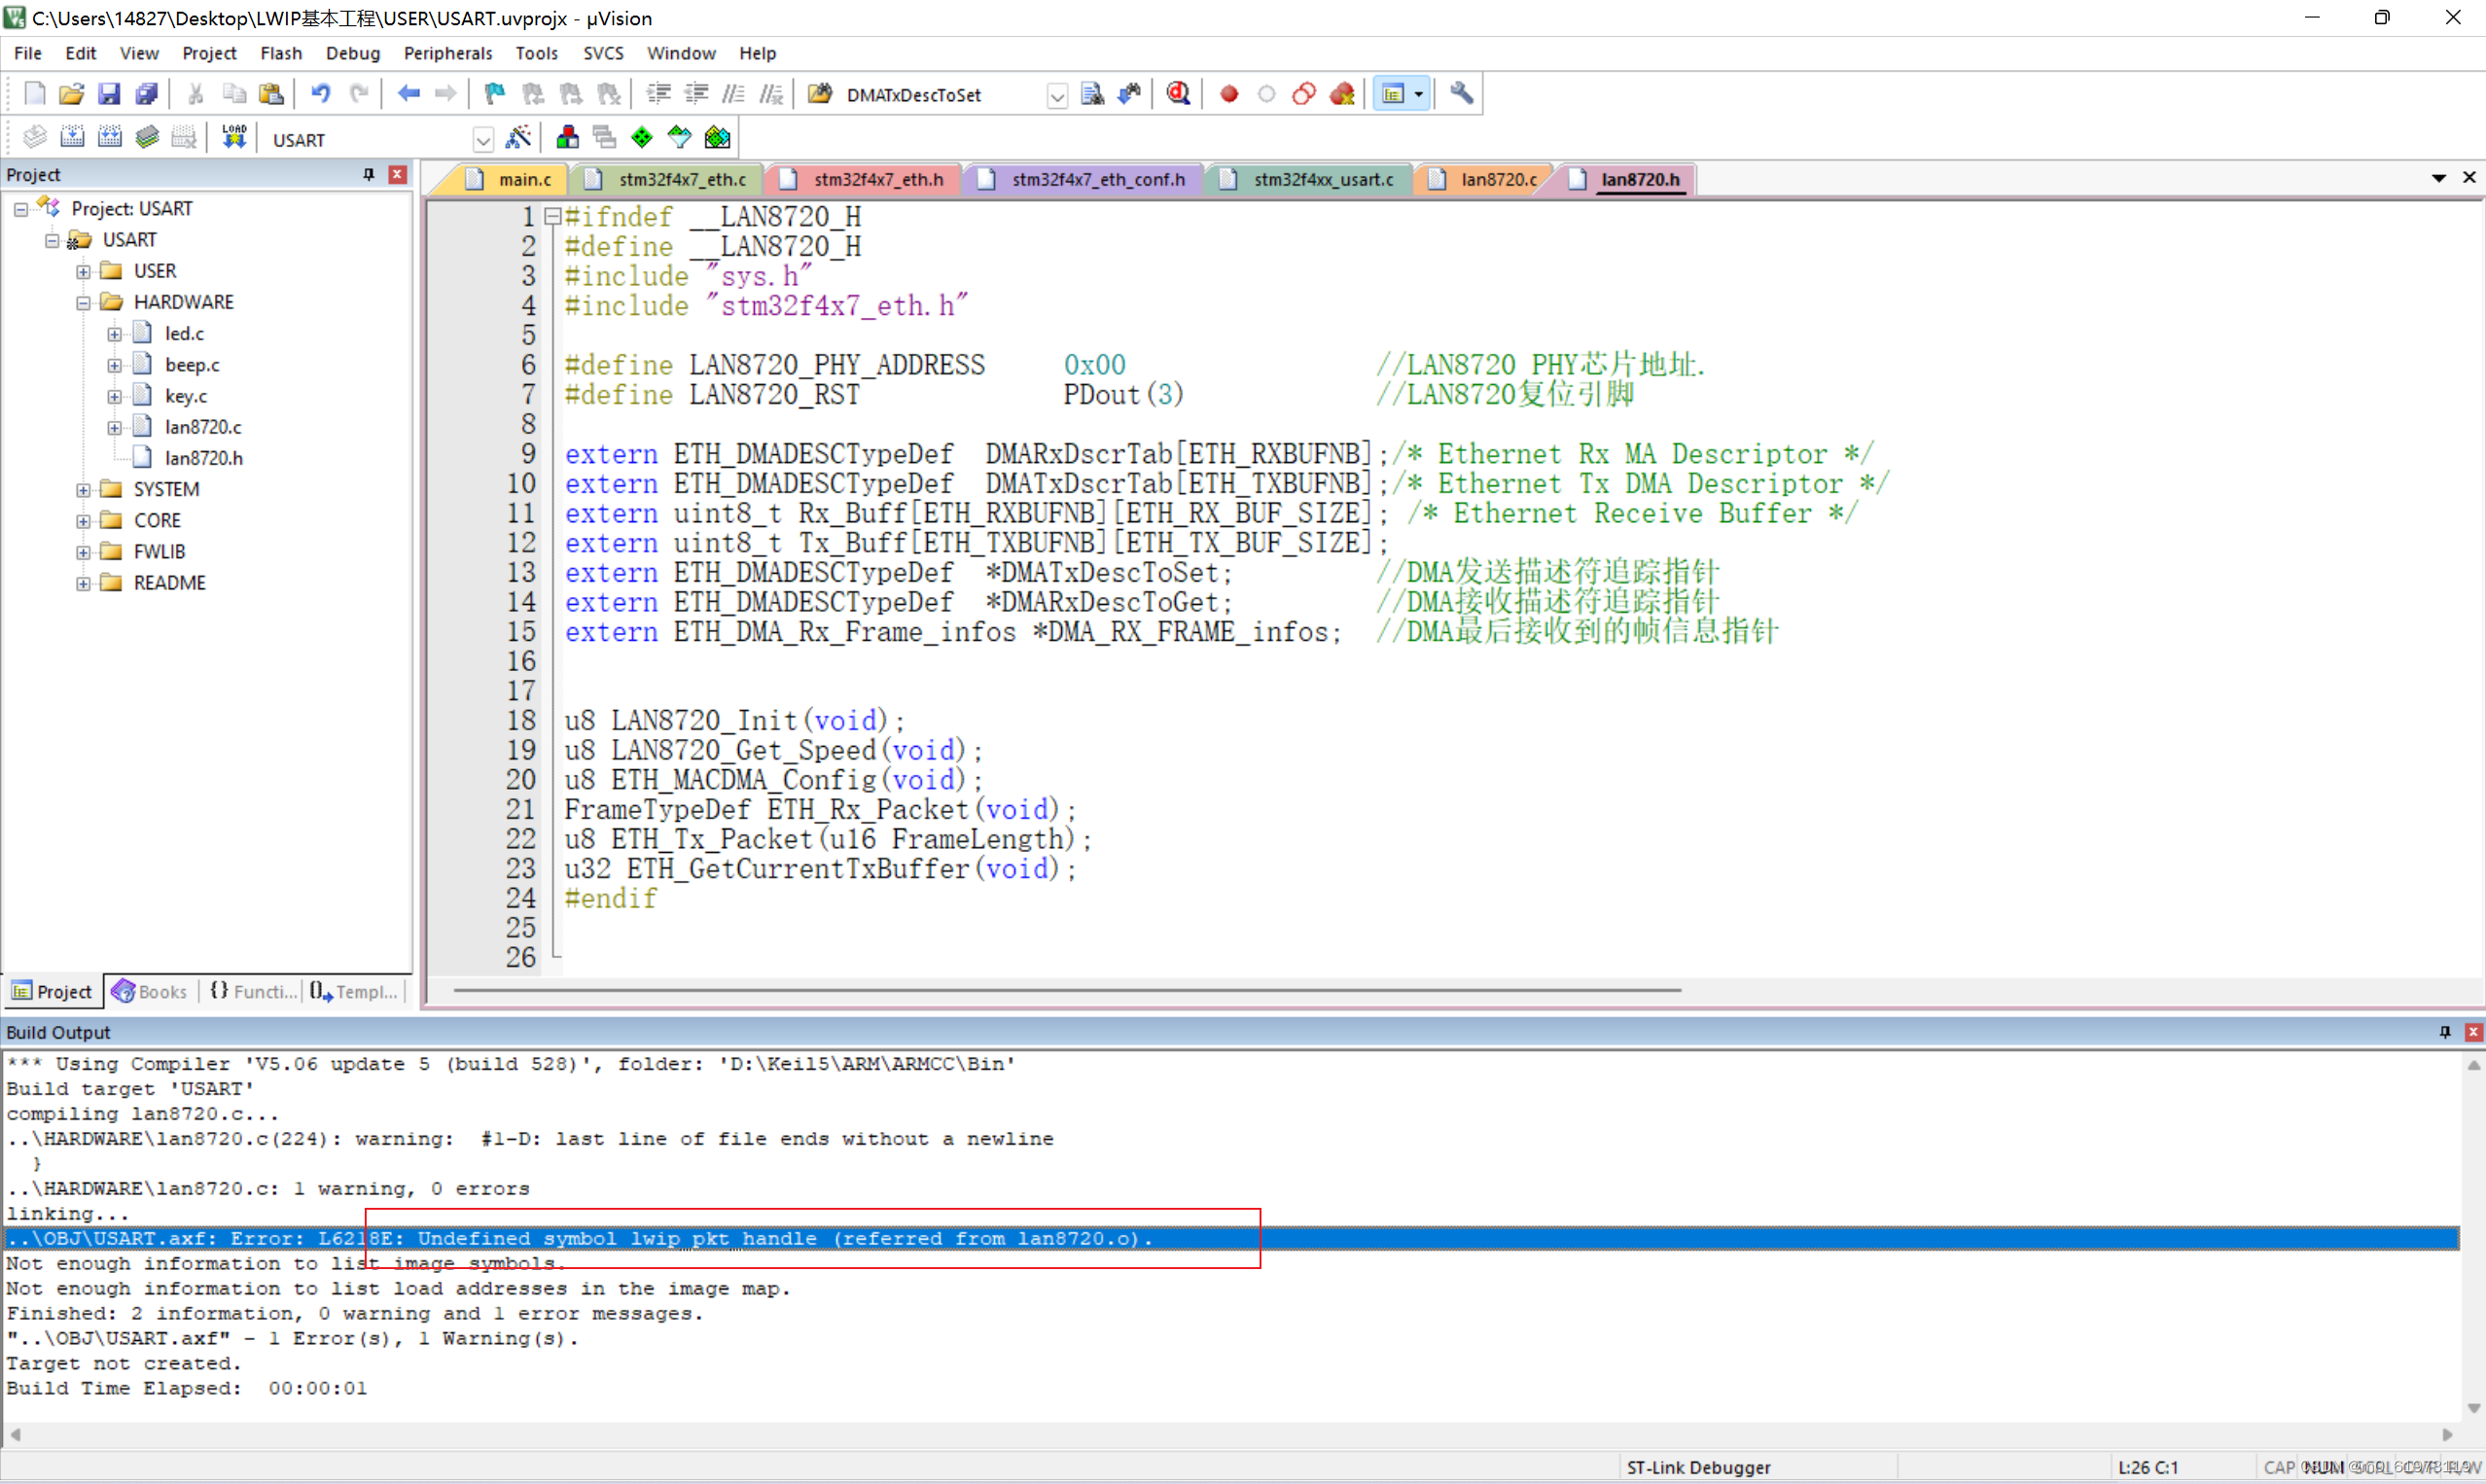Insert a breakpoint with red circle icon

(x=1228, y=93)
